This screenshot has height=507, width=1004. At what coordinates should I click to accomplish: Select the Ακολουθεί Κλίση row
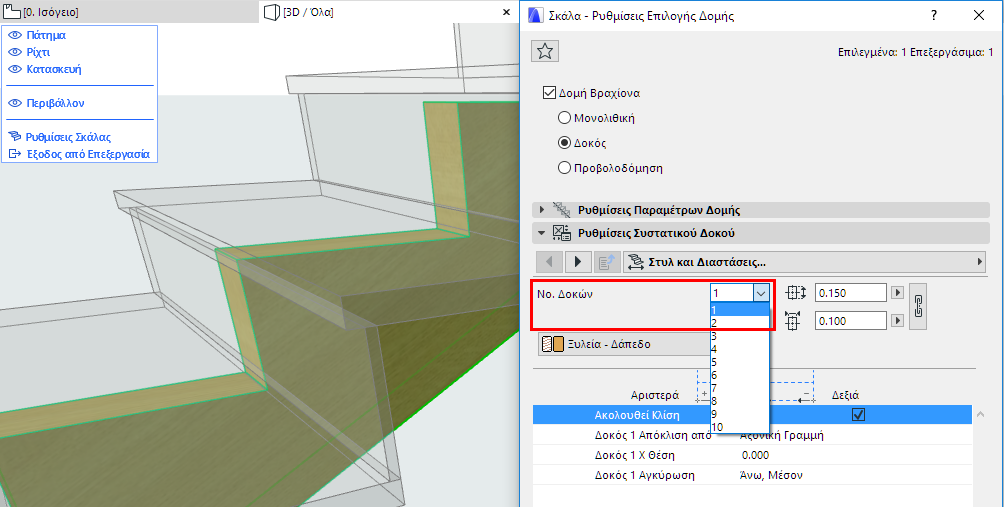pyautogui.click(x=752, y=415)
